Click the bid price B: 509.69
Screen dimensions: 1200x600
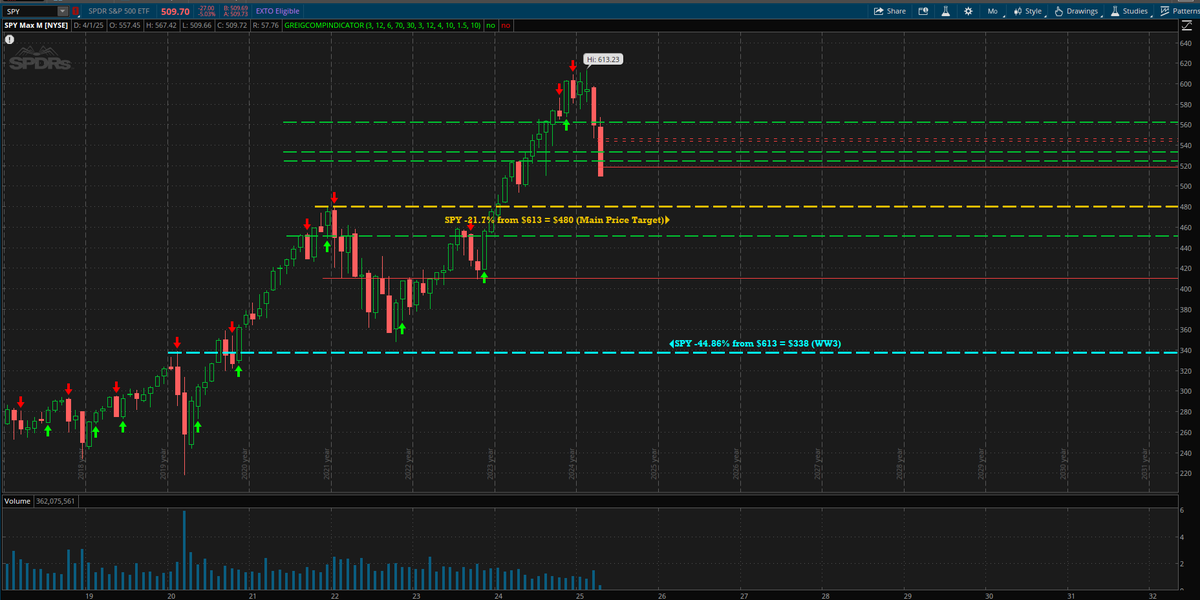point(236,8)
